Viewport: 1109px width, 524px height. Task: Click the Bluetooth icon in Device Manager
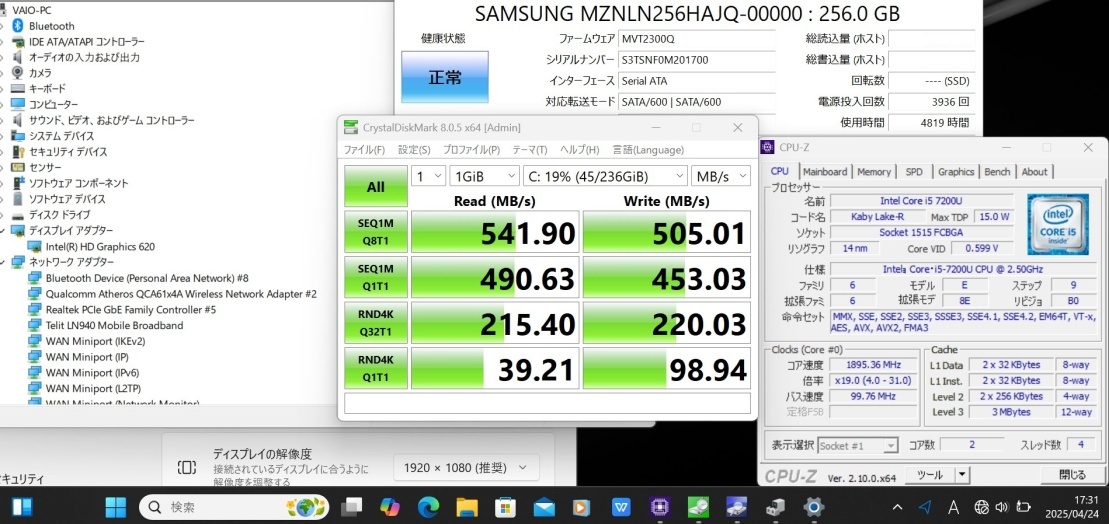[x=18, y=26]
